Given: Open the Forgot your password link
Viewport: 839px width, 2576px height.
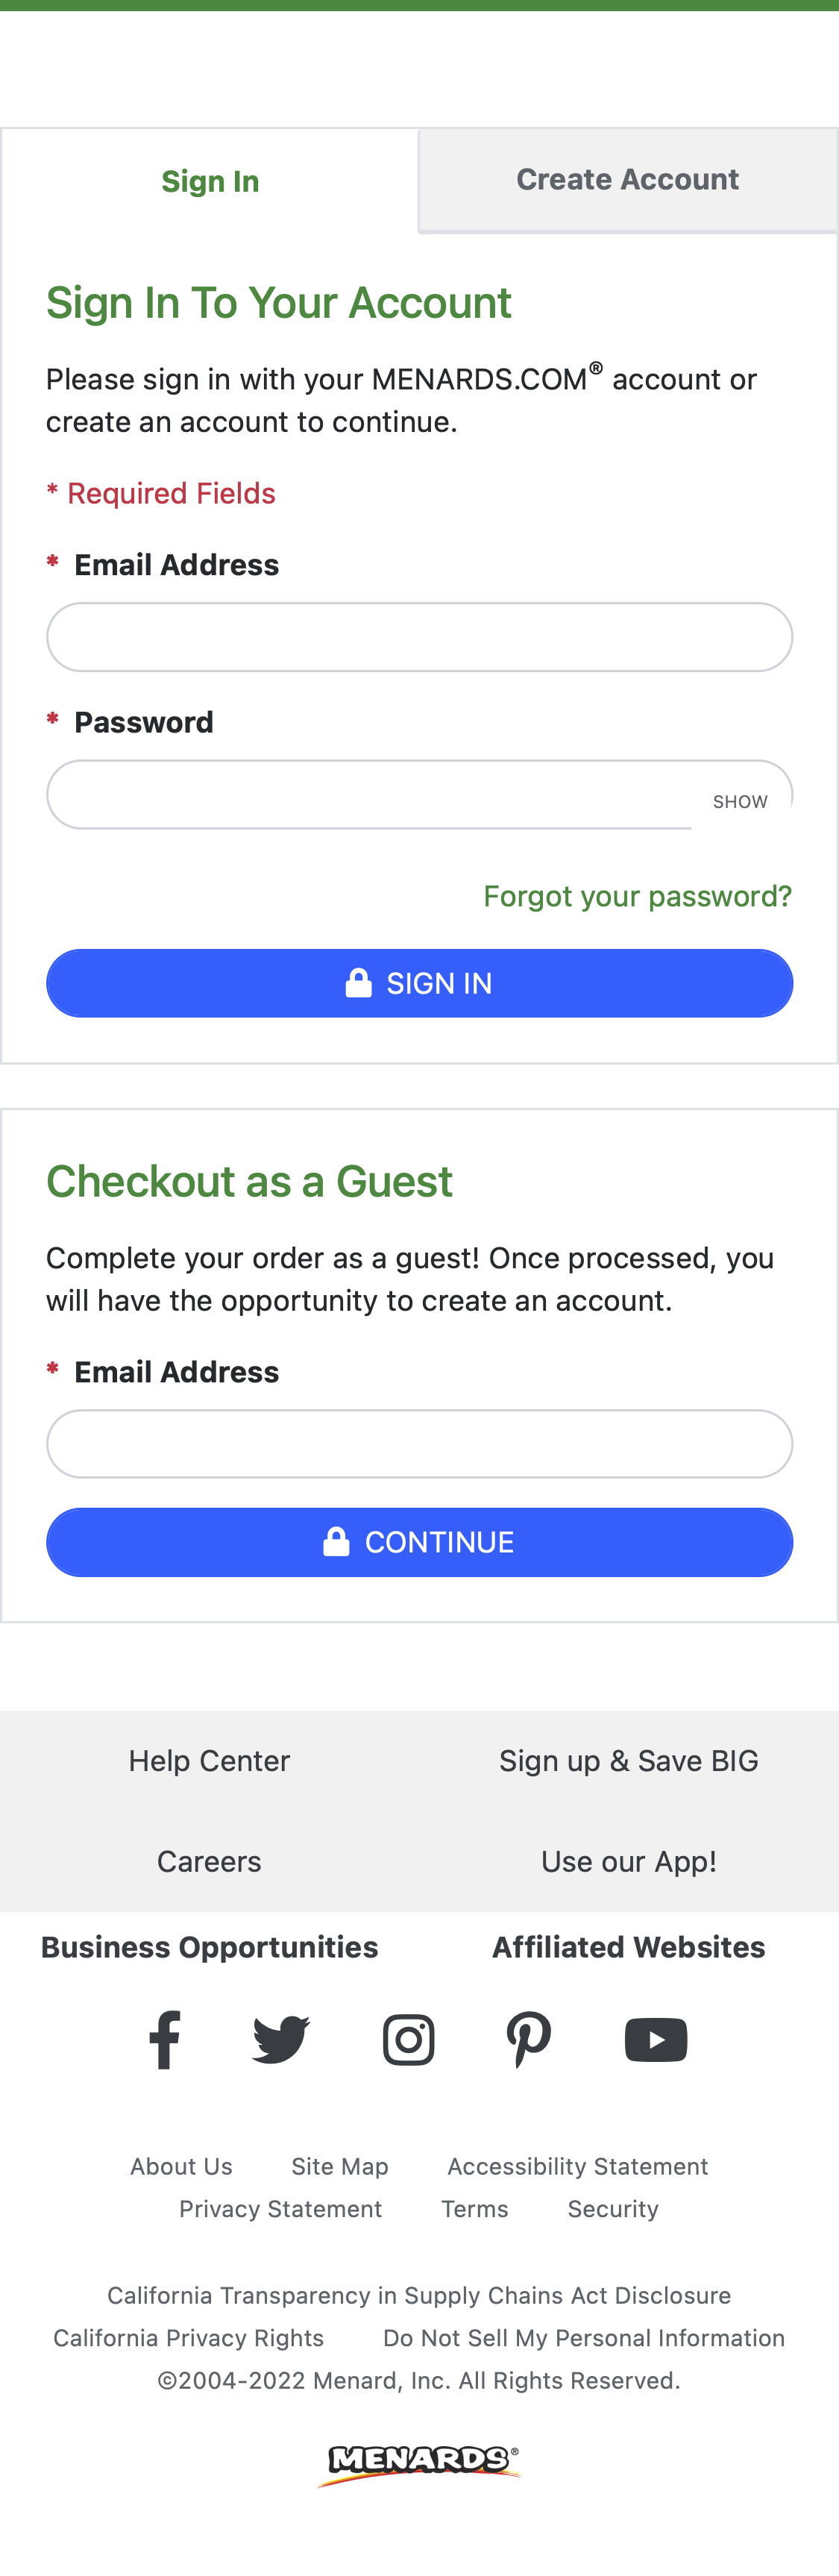Looking at the screenshot, I should (637, 896).
